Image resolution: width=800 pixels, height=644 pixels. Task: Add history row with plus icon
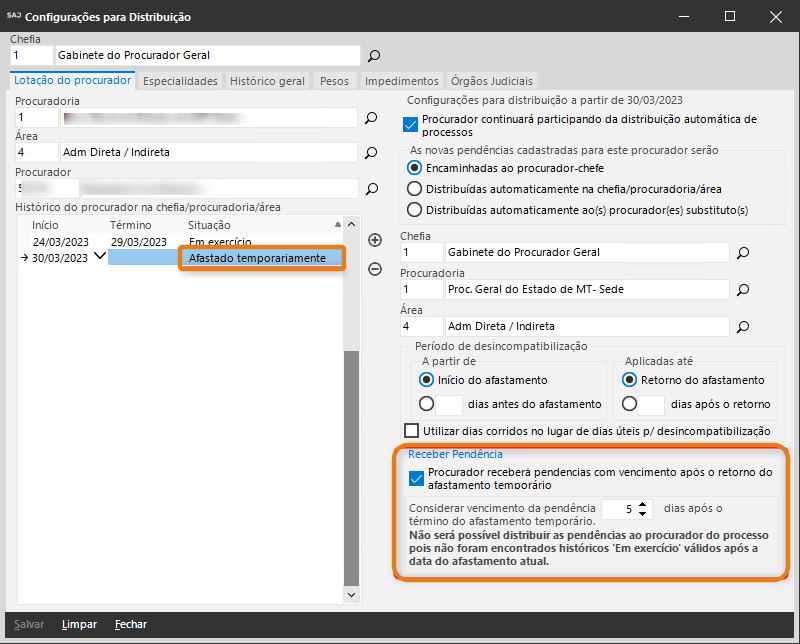pyautogui.click(x=375, y=240)
